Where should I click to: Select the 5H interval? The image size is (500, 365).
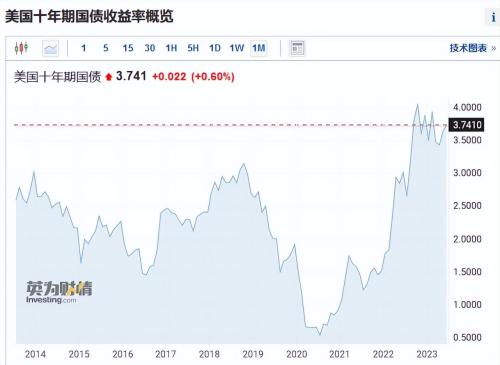(x=193, y=48)
